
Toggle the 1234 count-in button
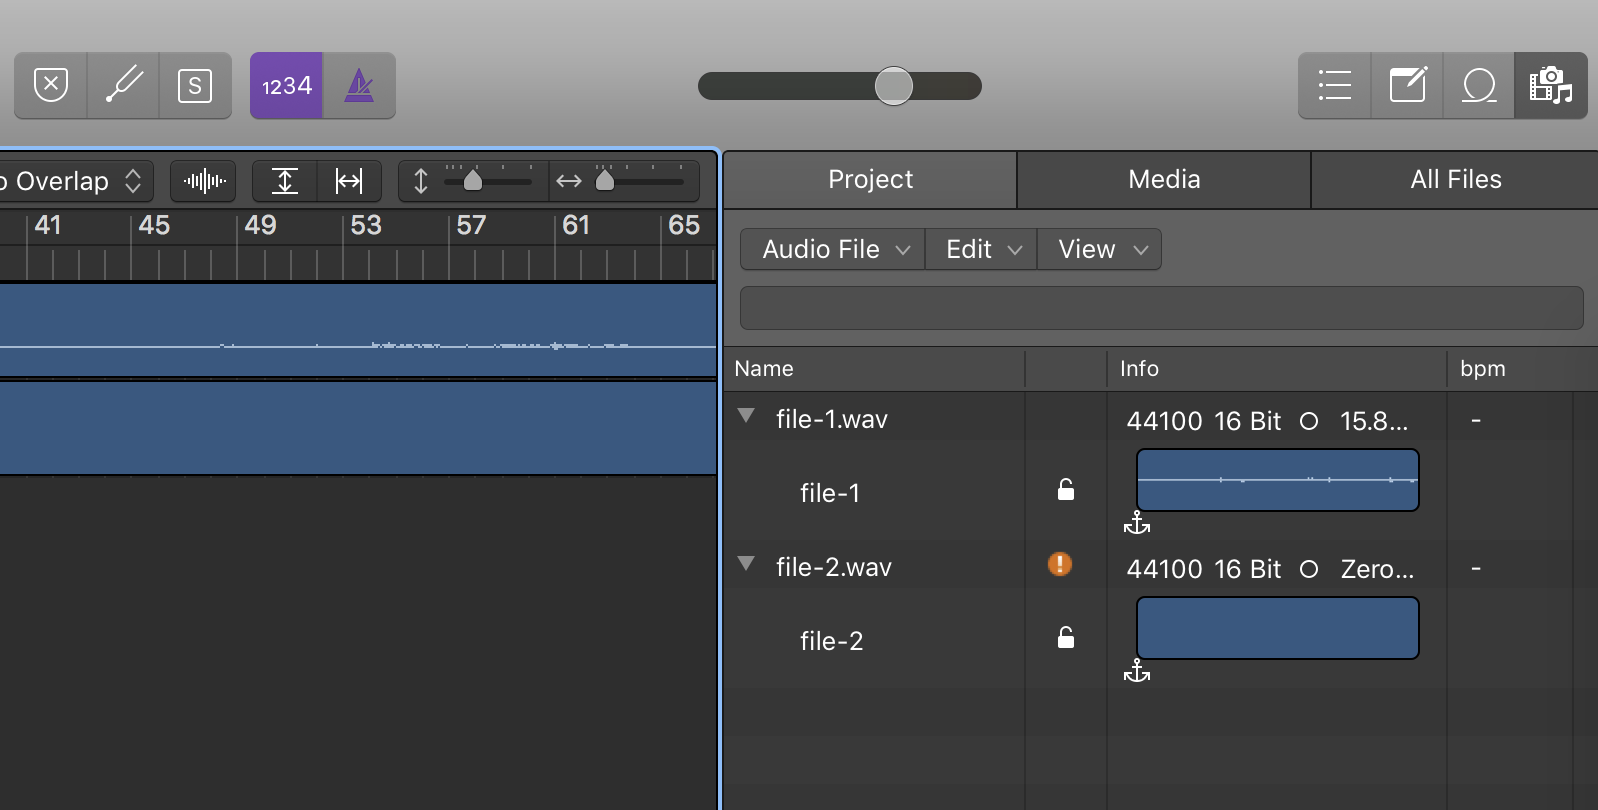point(286,86)
